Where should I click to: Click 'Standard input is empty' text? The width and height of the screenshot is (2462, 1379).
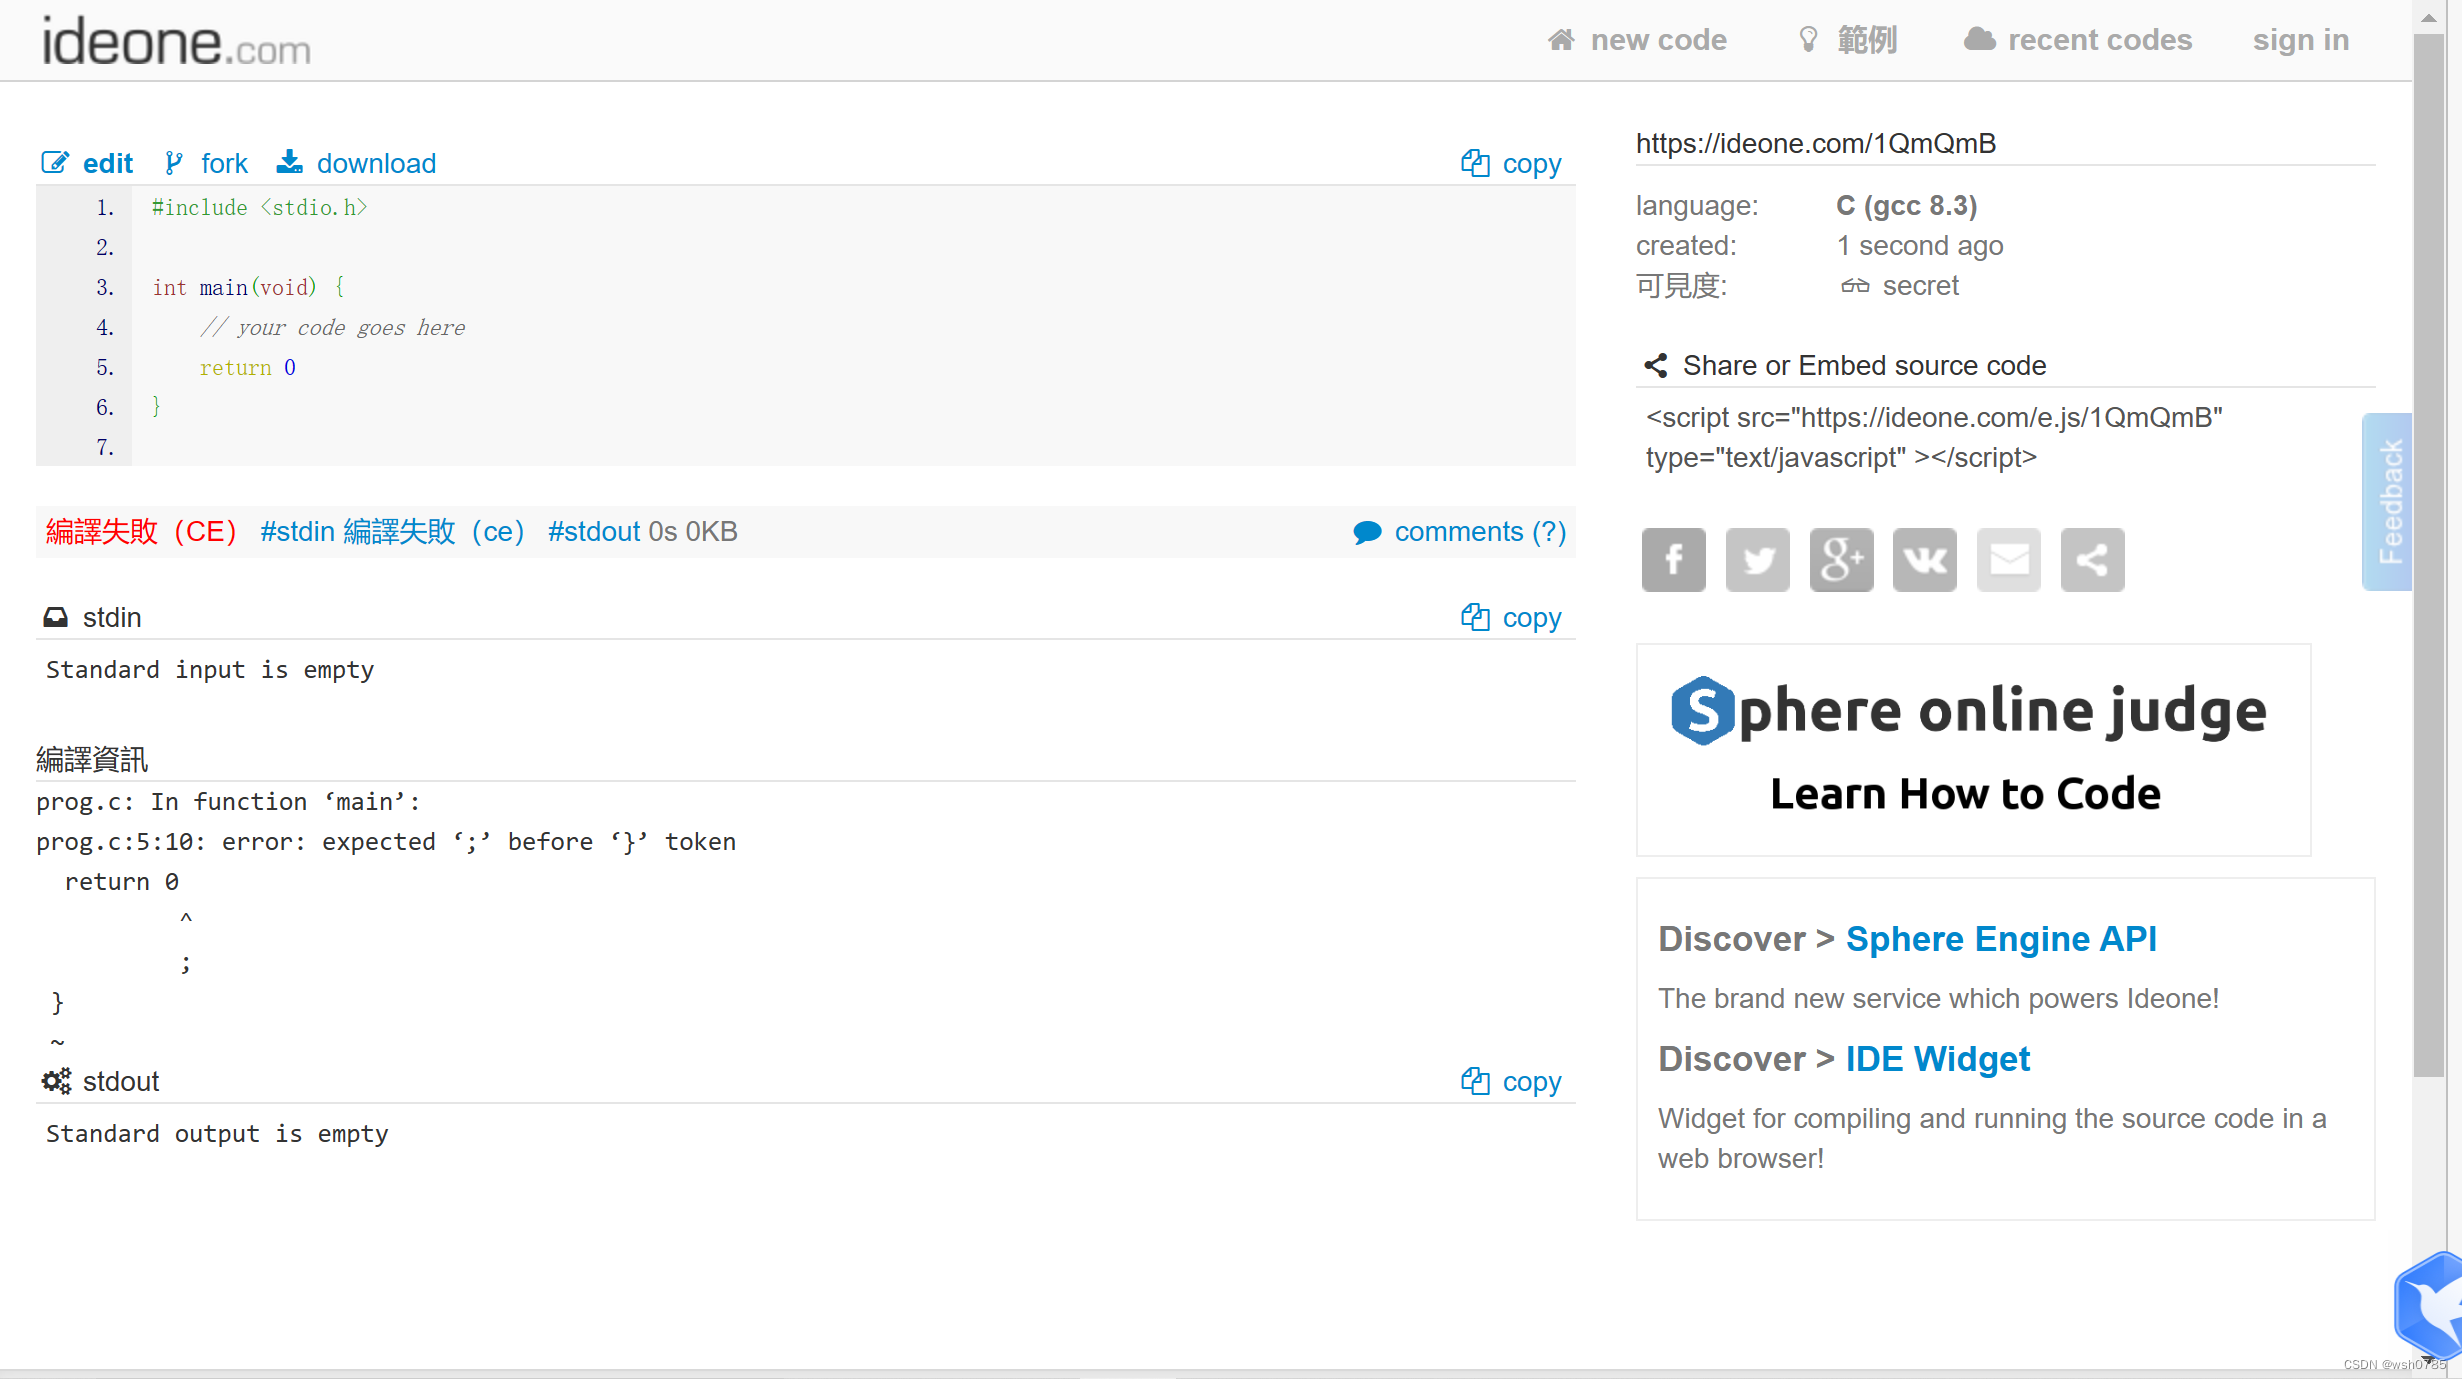tap(210, 669)
